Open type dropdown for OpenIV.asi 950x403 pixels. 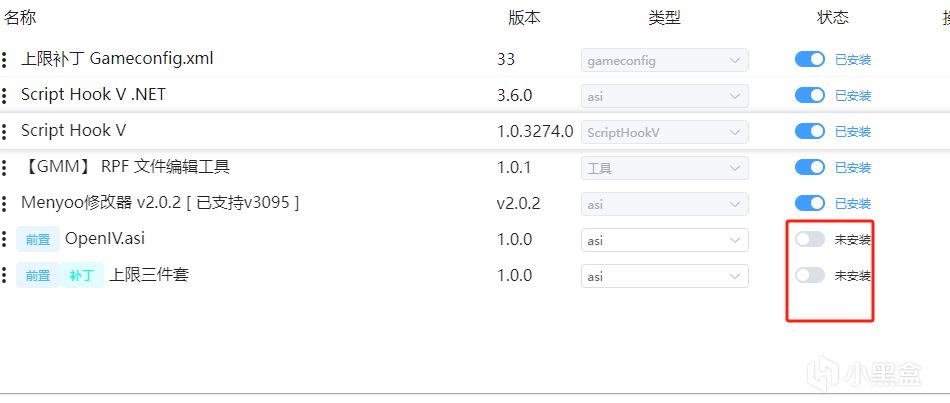tap(664, 240)
